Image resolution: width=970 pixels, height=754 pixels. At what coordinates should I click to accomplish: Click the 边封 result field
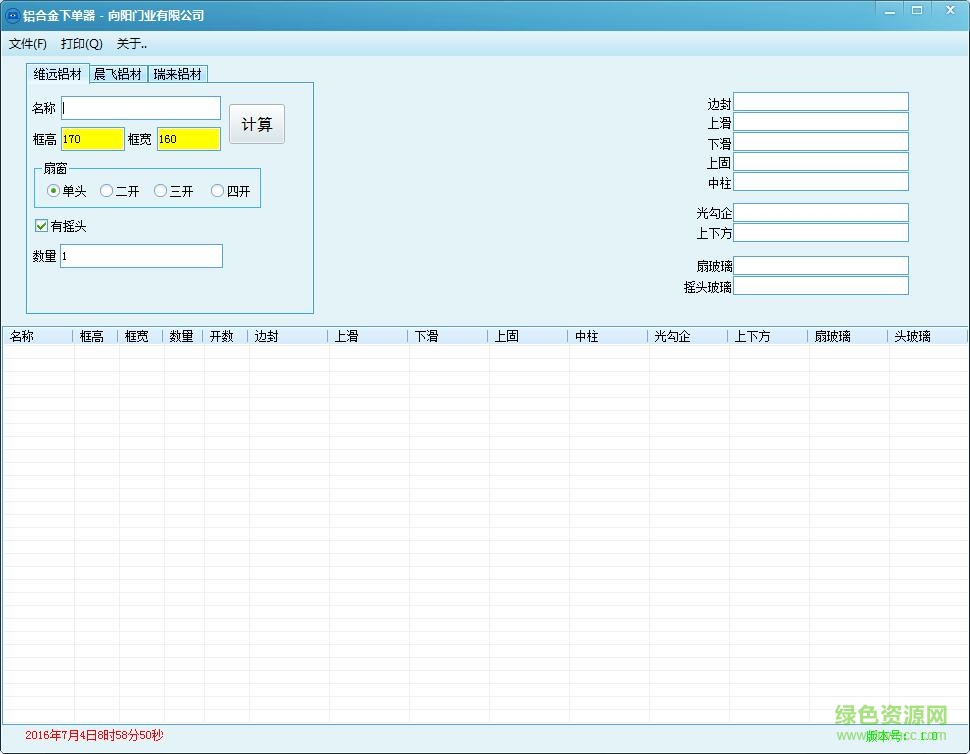point(820,101)
